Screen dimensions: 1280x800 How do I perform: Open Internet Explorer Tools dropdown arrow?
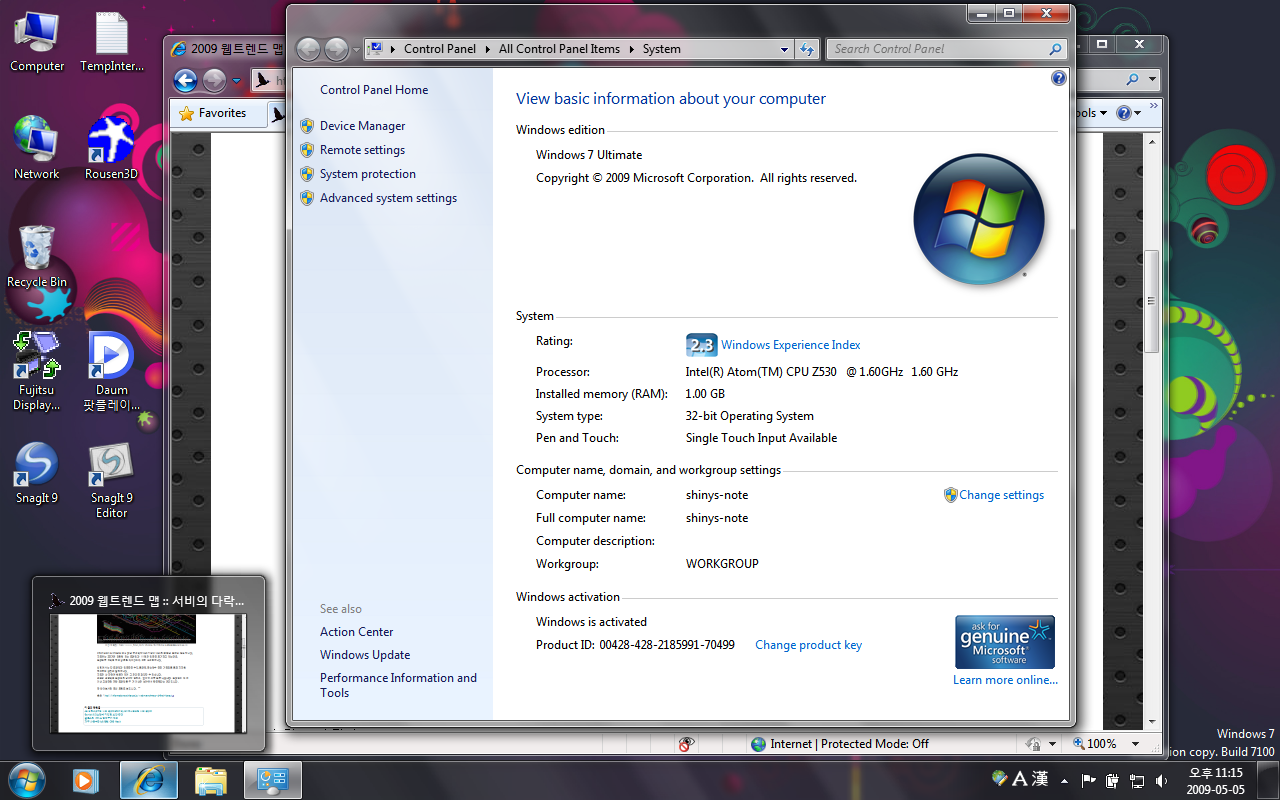point(1103,113)
